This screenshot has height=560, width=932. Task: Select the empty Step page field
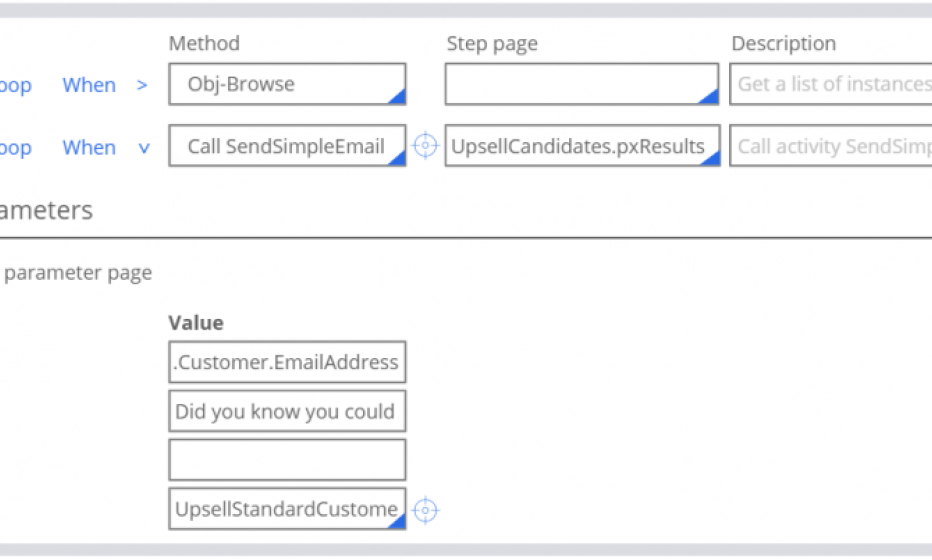click(581, 85)
